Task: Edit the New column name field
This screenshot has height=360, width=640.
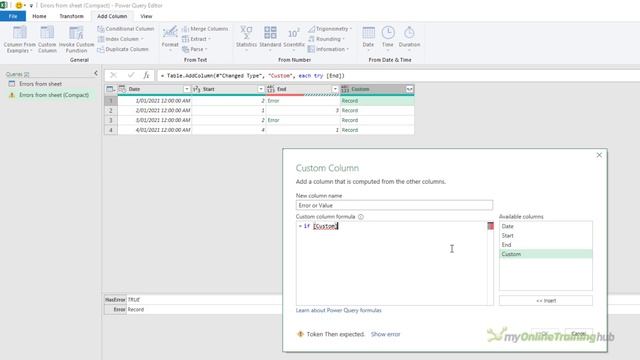Action: [394, 205]
